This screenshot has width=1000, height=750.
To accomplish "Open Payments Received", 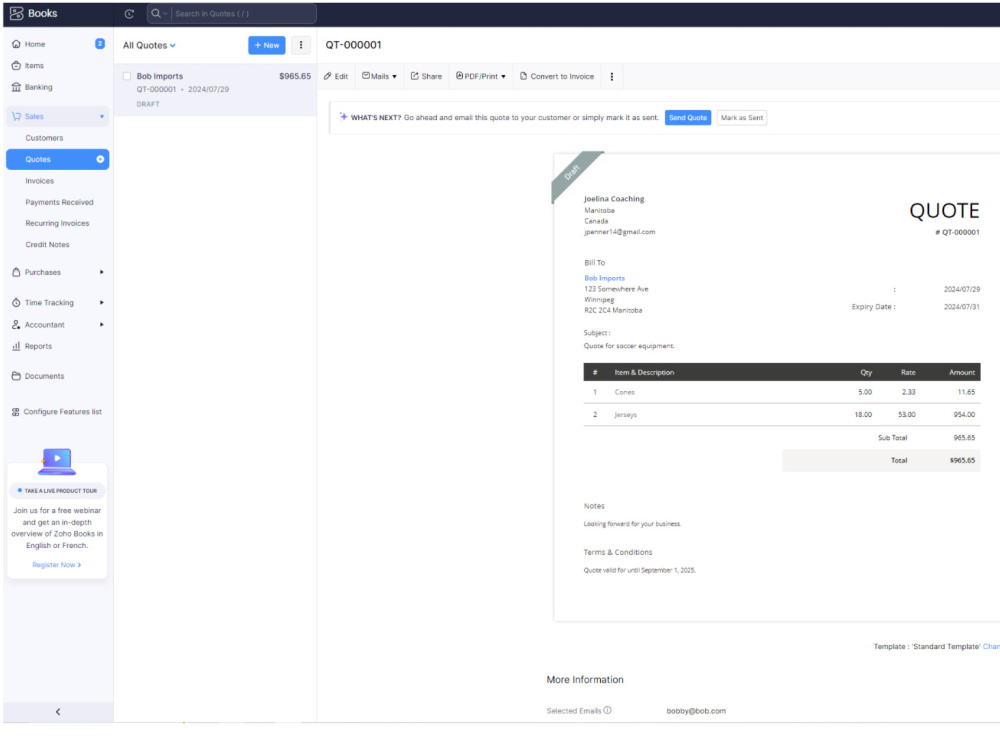I will [59, 202].
